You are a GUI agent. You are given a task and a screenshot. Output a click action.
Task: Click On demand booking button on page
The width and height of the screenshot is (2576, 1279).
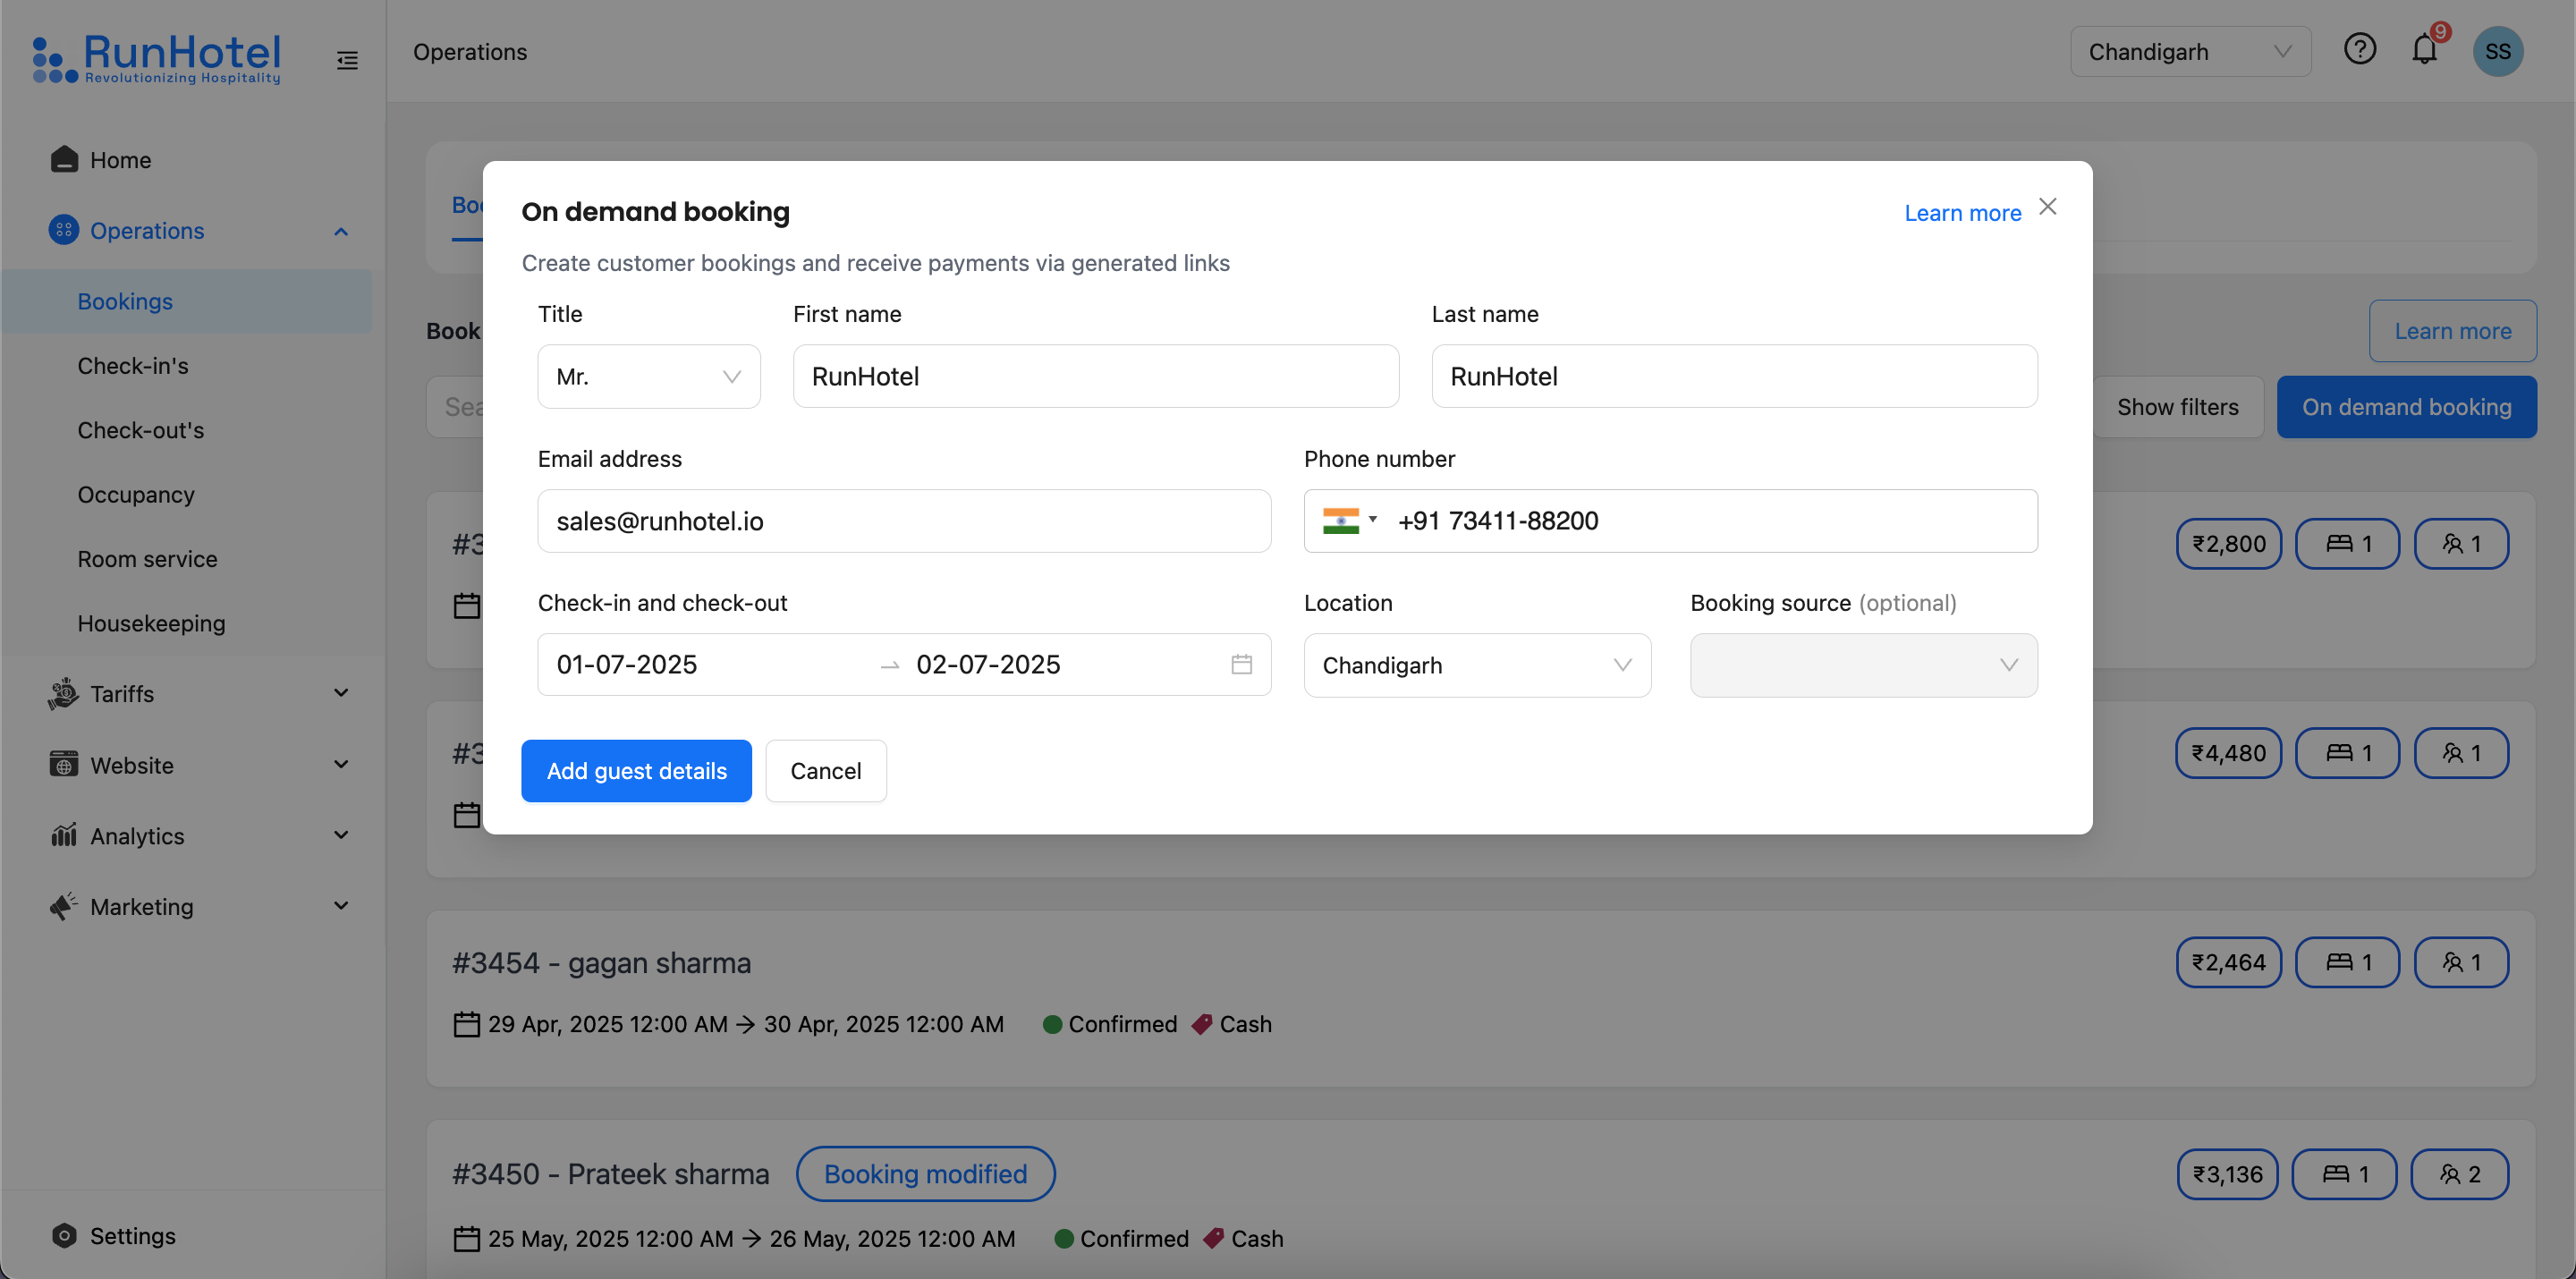click(2406, 407)
